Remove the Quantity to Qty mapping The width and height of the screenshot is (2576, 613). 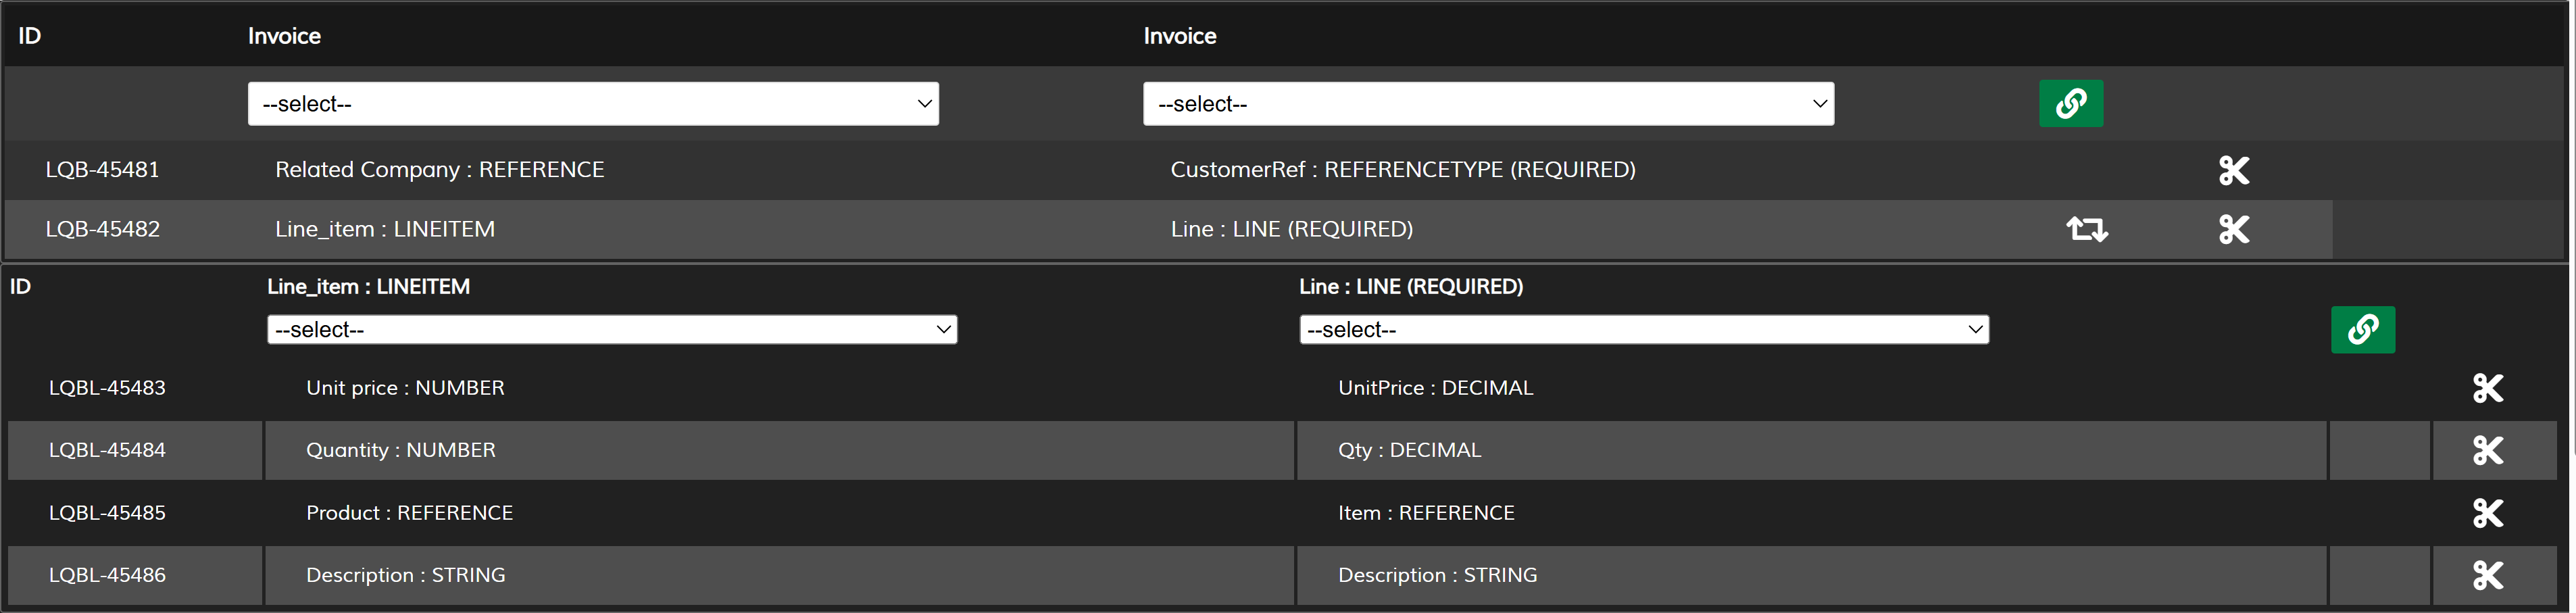[x=2487, y=451]
